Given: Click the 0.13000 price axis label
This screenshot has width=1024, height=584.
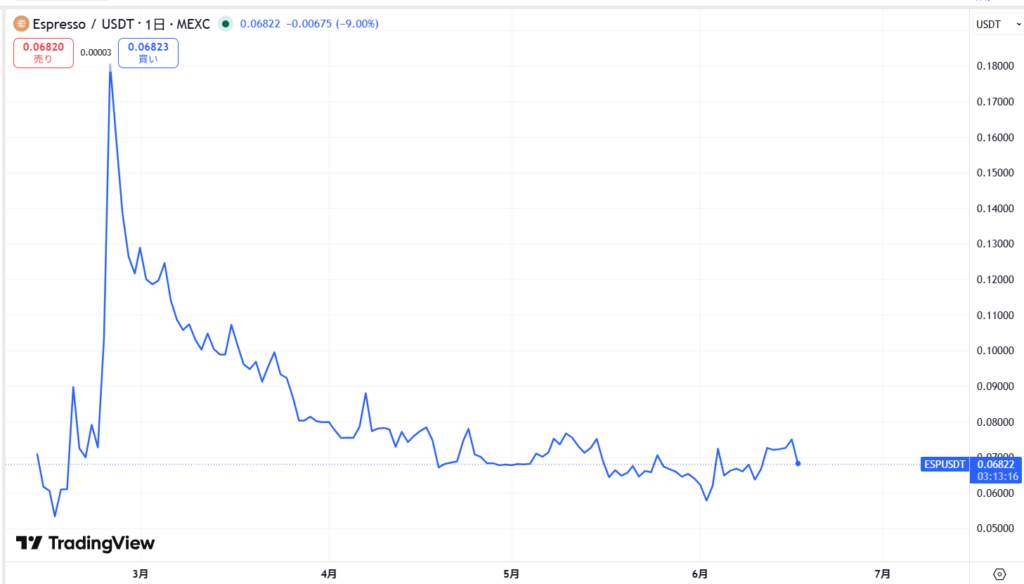Looking at the screenshot, I should pyautogui.click(x=995, y=244).
